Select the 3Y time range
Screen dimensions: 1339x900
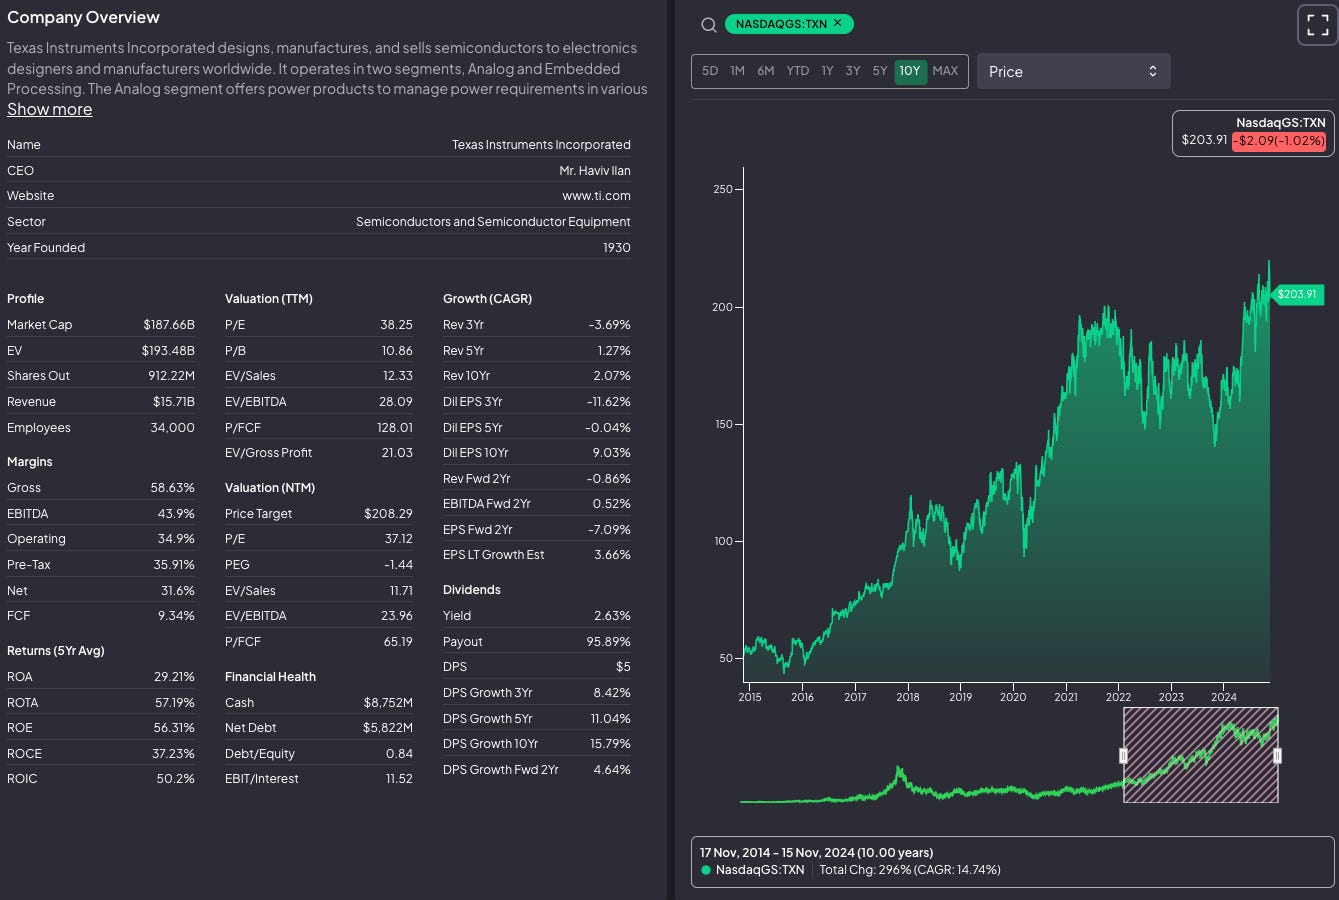coord(853,71)
